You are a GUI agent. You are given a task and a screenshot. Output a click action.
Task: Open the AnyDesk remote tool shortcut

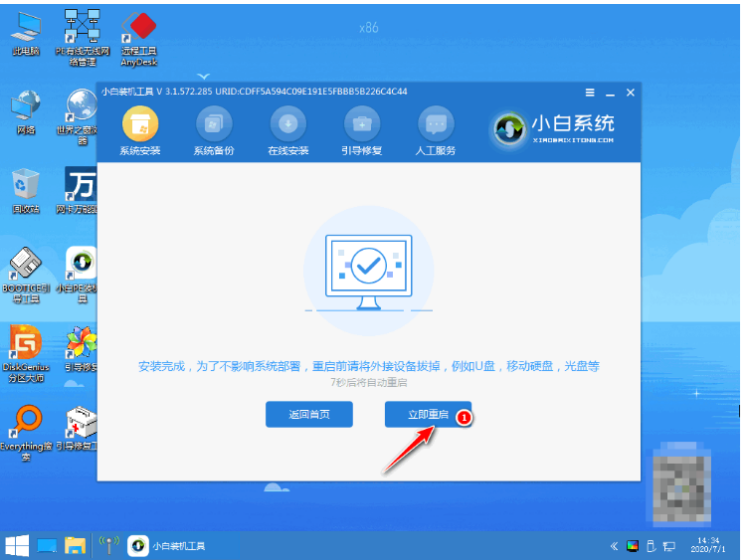click(x=139, y=39)
